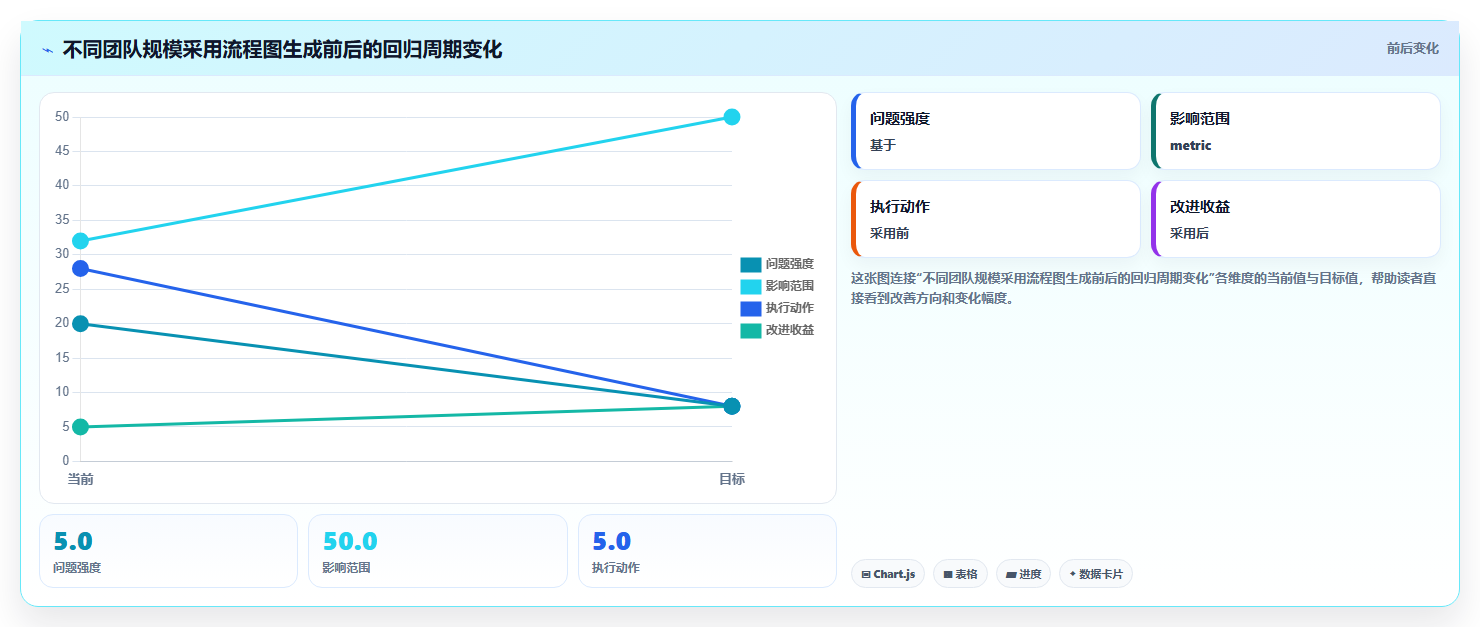The width and height of the screenshot is (1480, 627).
Task: Click the 执行动作 legend label
Action: (x=790, y=308)
